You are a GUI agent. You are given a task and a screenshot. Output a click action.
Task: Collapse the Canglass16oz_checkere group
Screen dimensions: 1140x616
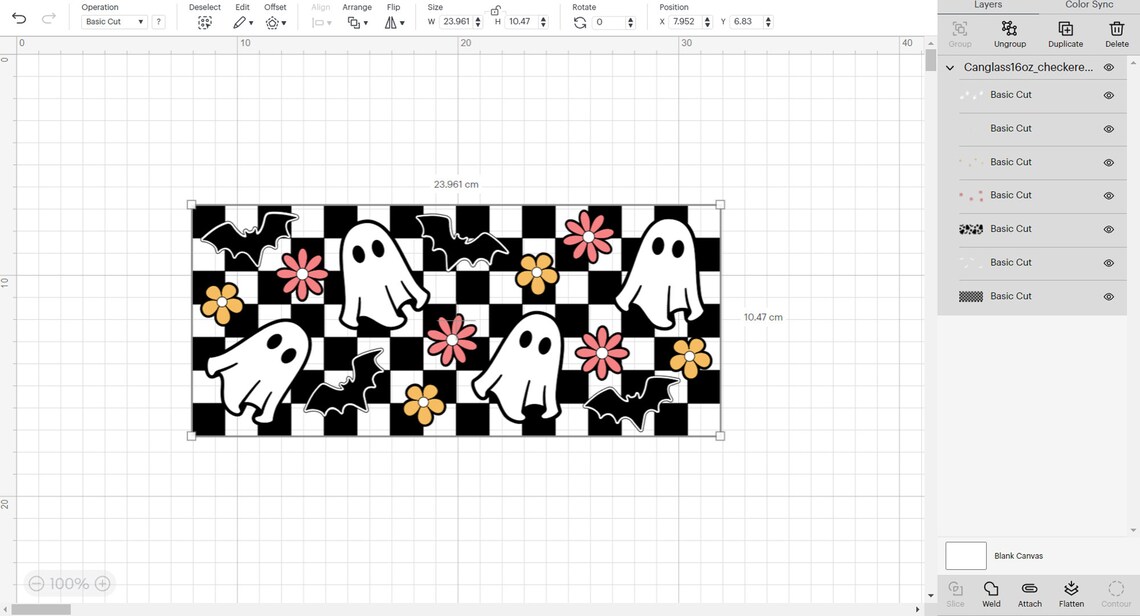pos(950,67)
